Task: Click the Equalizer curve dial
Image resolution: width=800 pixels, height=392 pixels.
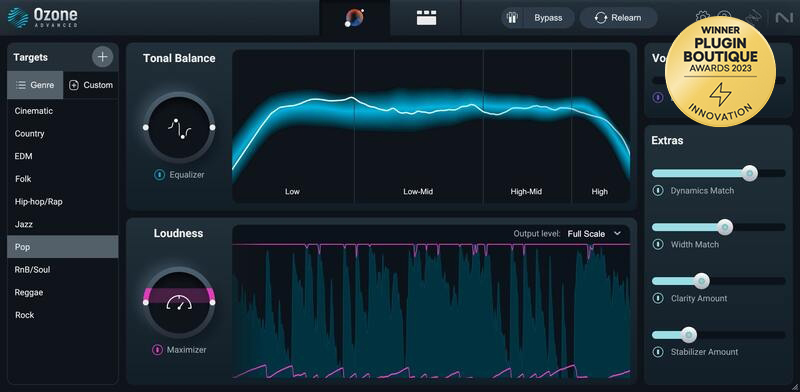Action: click(179, 127)
